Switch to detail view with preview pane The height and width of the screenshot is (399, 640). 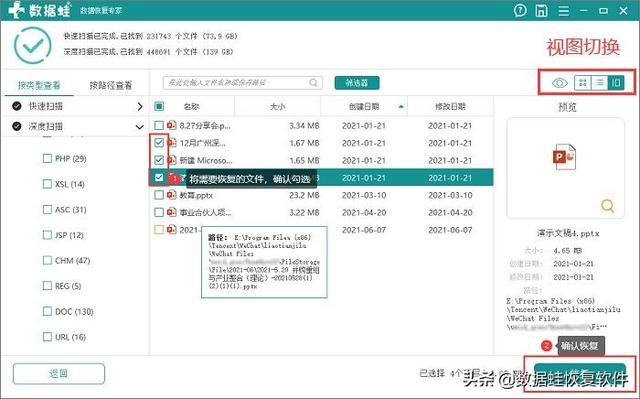point(616,83)
